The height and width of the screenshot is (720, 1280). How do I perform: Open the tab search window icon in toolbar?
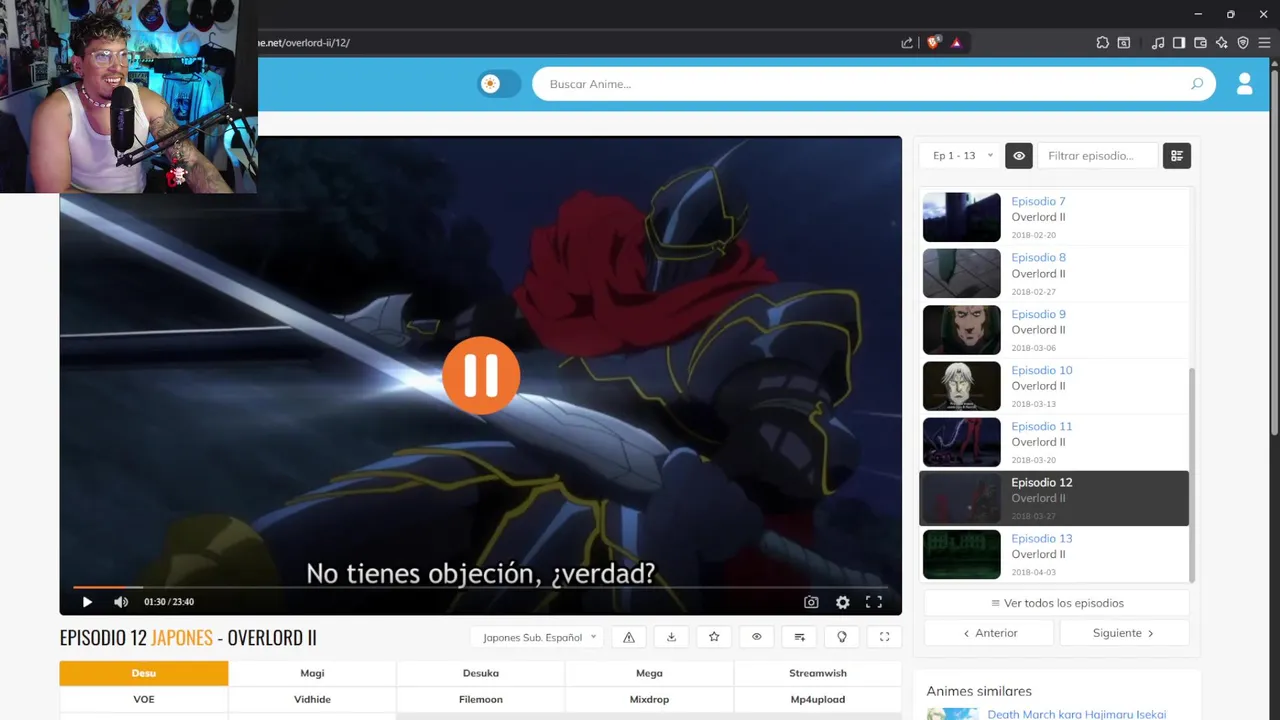coord(1124,43)
